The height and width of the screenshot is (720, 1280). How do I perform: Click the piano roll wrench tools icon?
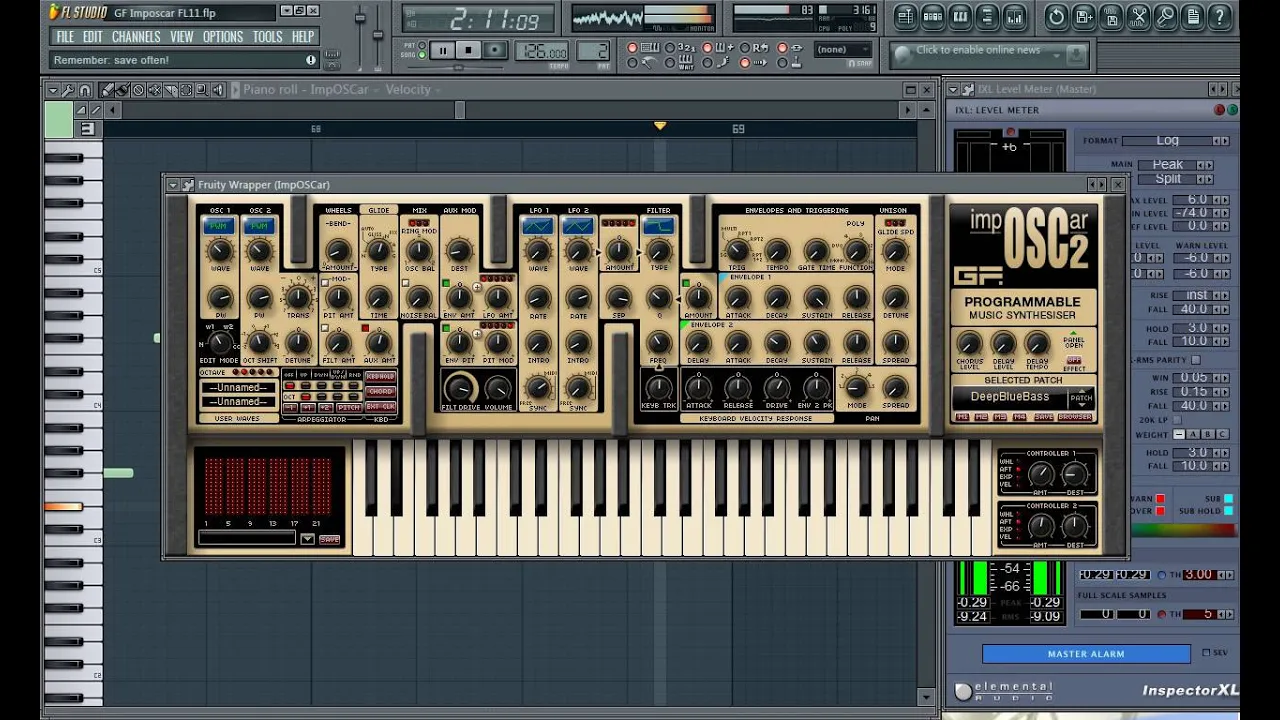(68, 90)
